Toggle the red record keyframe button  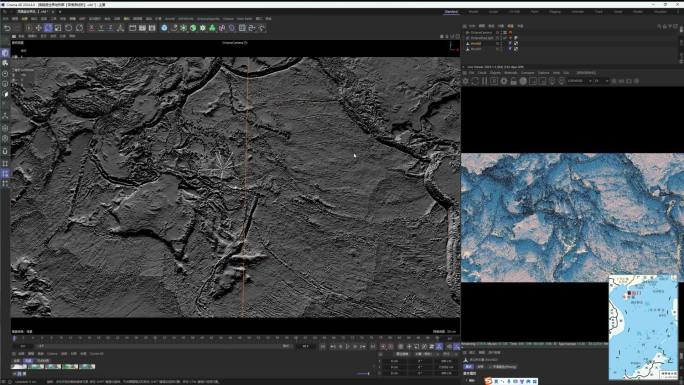click(x=383, y=346)
